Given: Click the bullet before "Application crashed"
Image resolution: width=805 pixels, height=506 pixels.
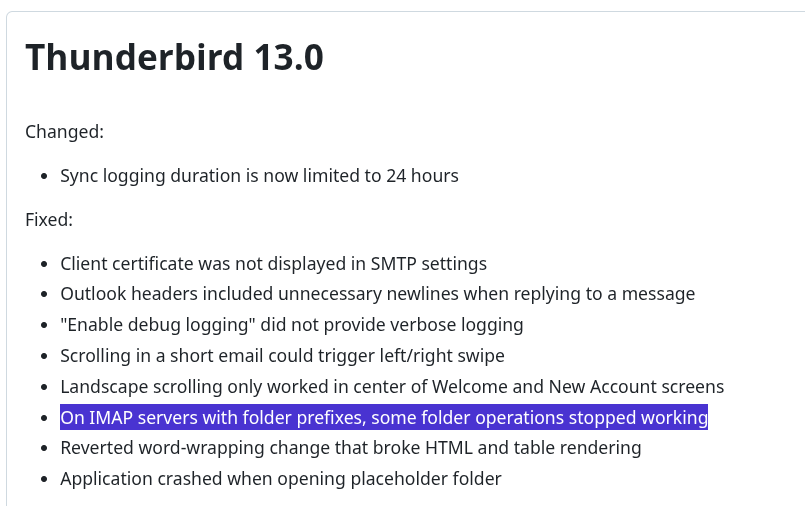Looking at the screenshot, I should tap(44, 480).
